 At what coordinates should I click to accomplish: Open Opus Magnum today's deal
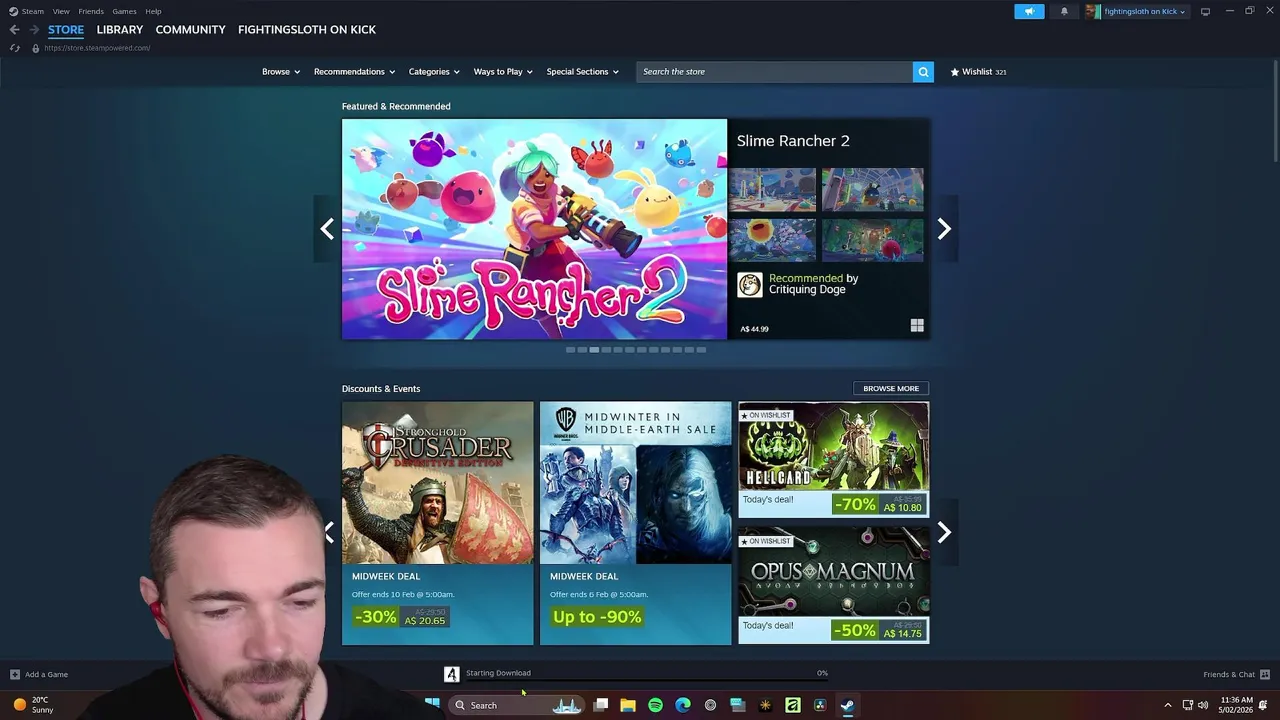pos(833,585)
